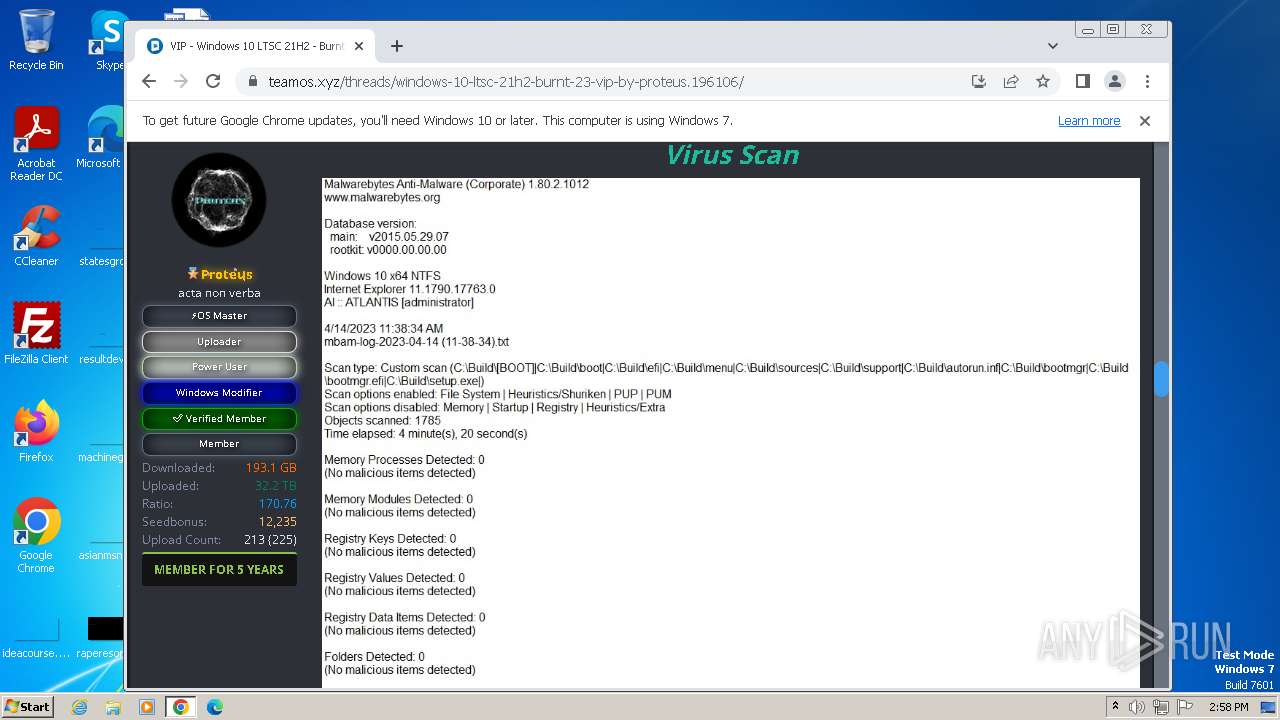1280x720 pixels.
Task: Open Microsoft Edge from the taskbar
Action: click(215, 707)
